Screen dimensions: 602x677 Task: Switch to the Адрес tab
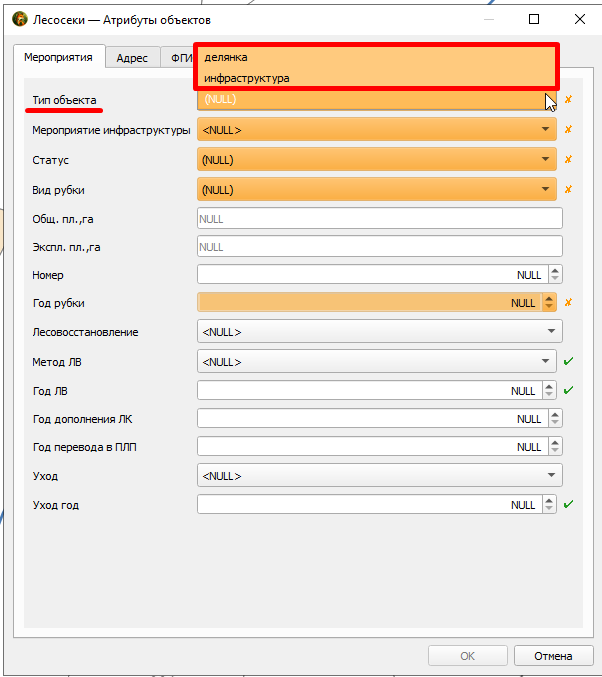(x=132, y=58)
